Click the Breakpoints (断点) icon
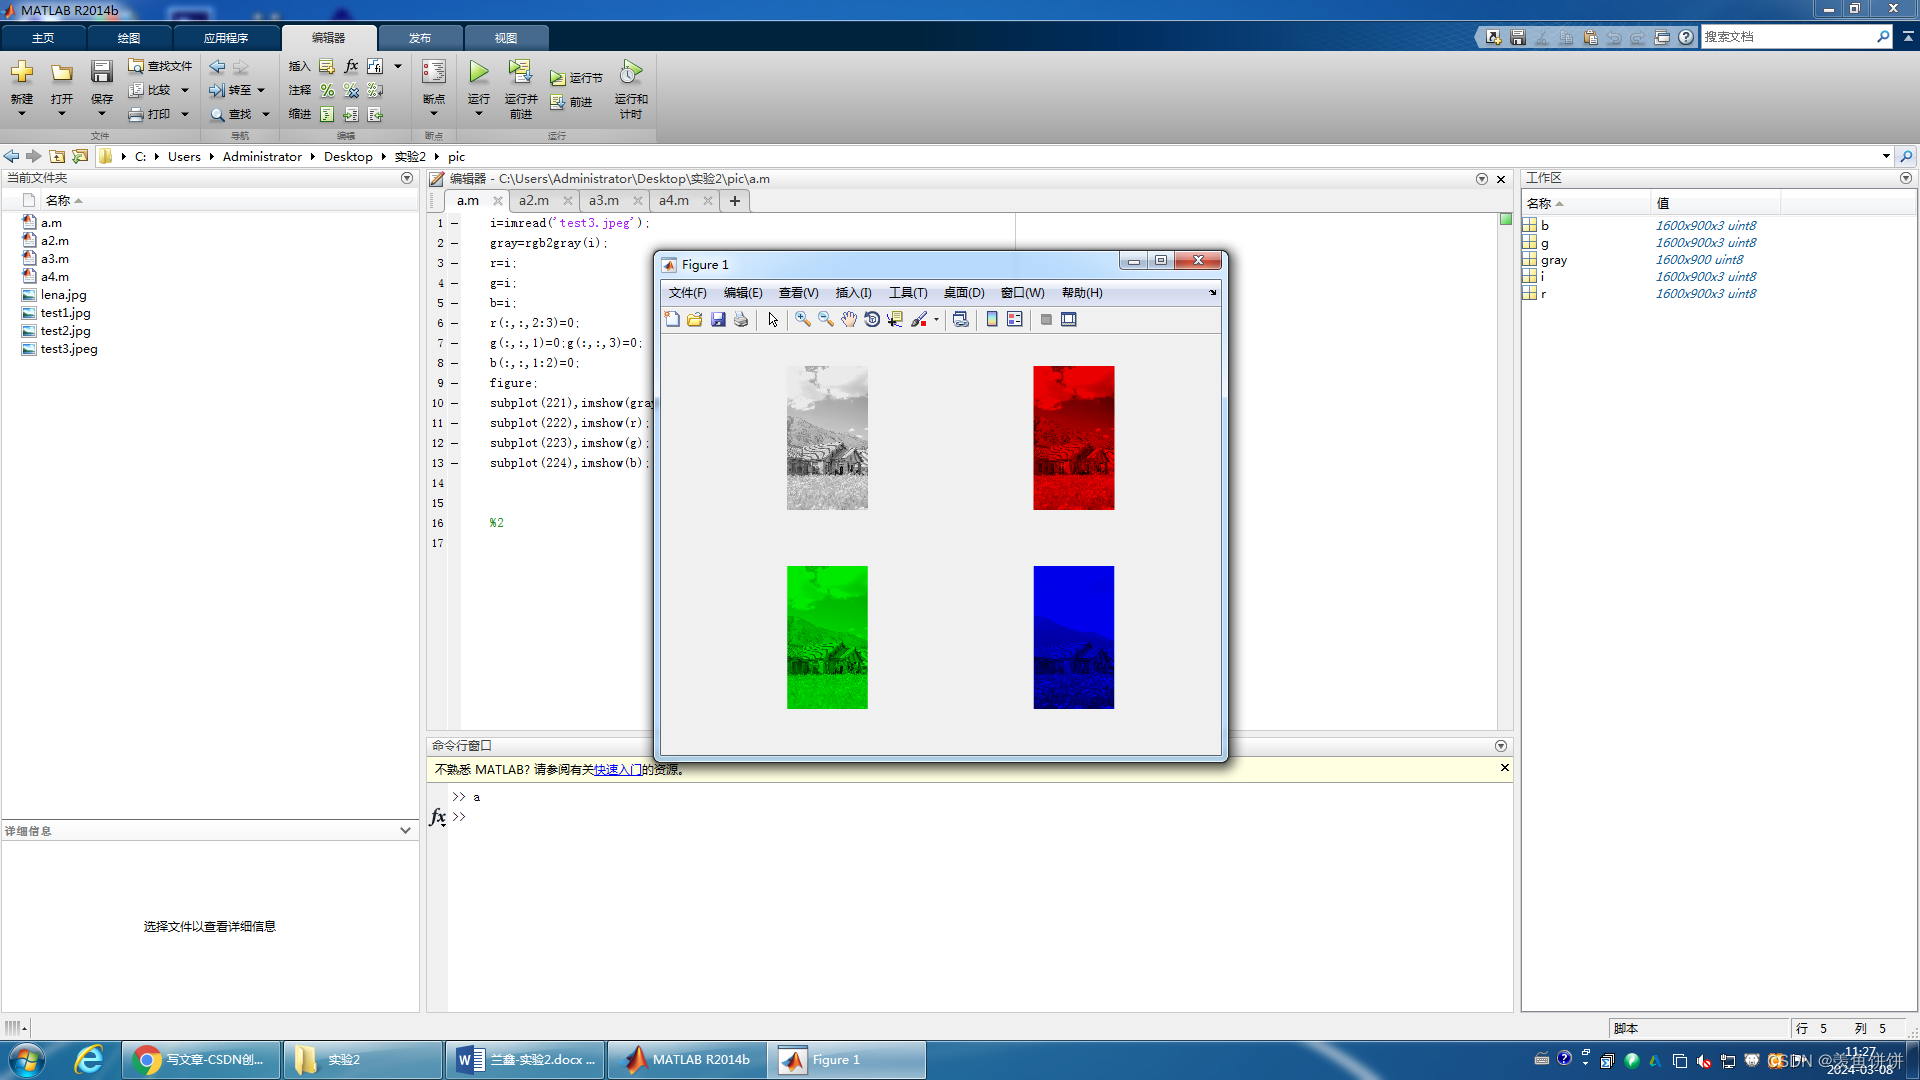The image size is (1920, 1080). click(433, 73)
